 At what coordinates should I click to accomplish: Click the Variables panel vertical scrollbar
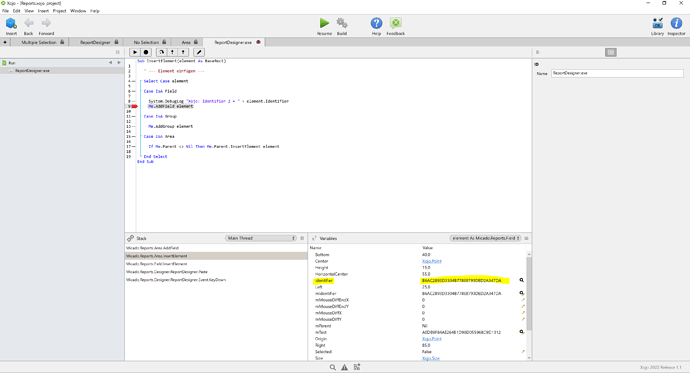tap(529, 295)
